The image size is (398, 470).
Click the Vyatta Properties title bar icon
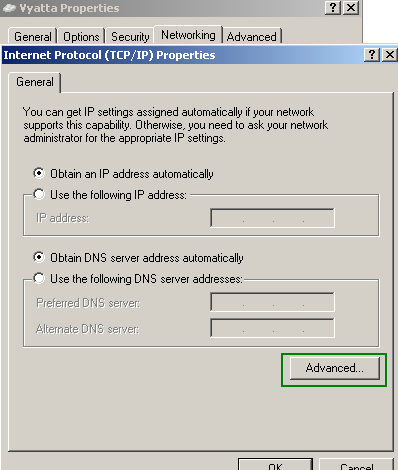[x=9, y=8]
